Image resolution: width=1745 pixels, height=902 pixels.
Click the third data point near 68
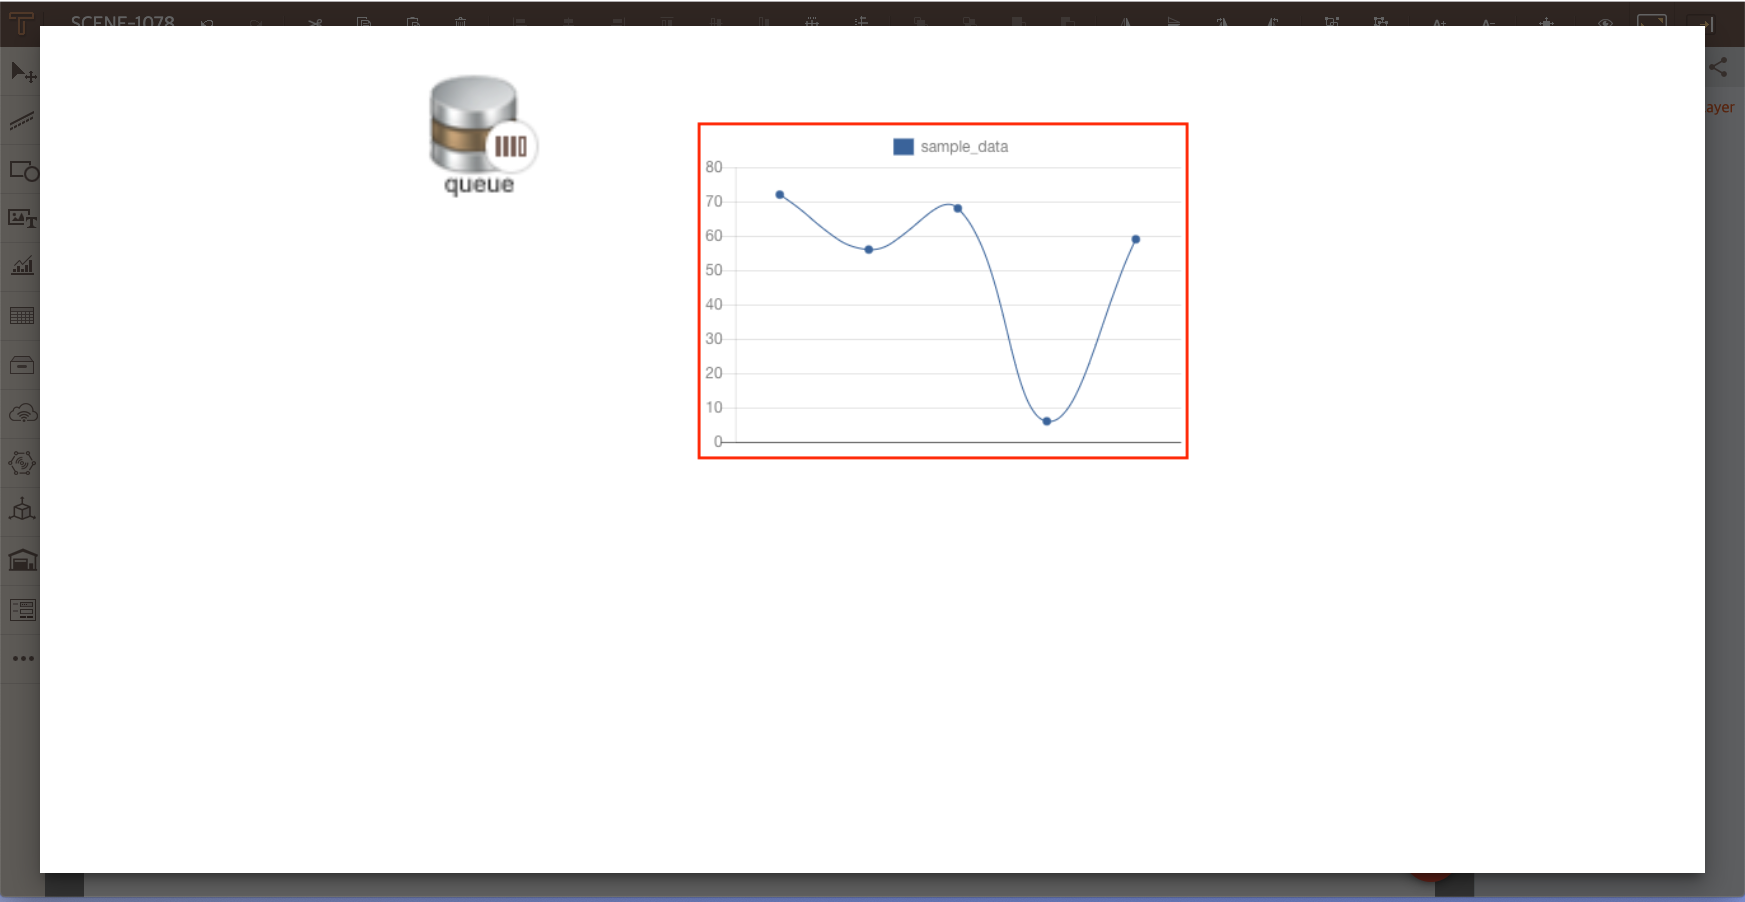(x=958, y=209)
